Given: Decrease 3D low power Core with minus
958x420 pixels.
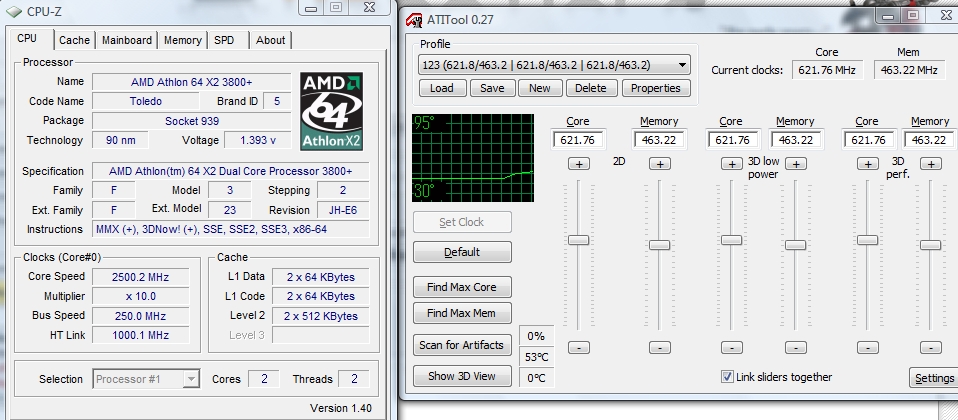Looking at the screenshot, I should [732, 348].
